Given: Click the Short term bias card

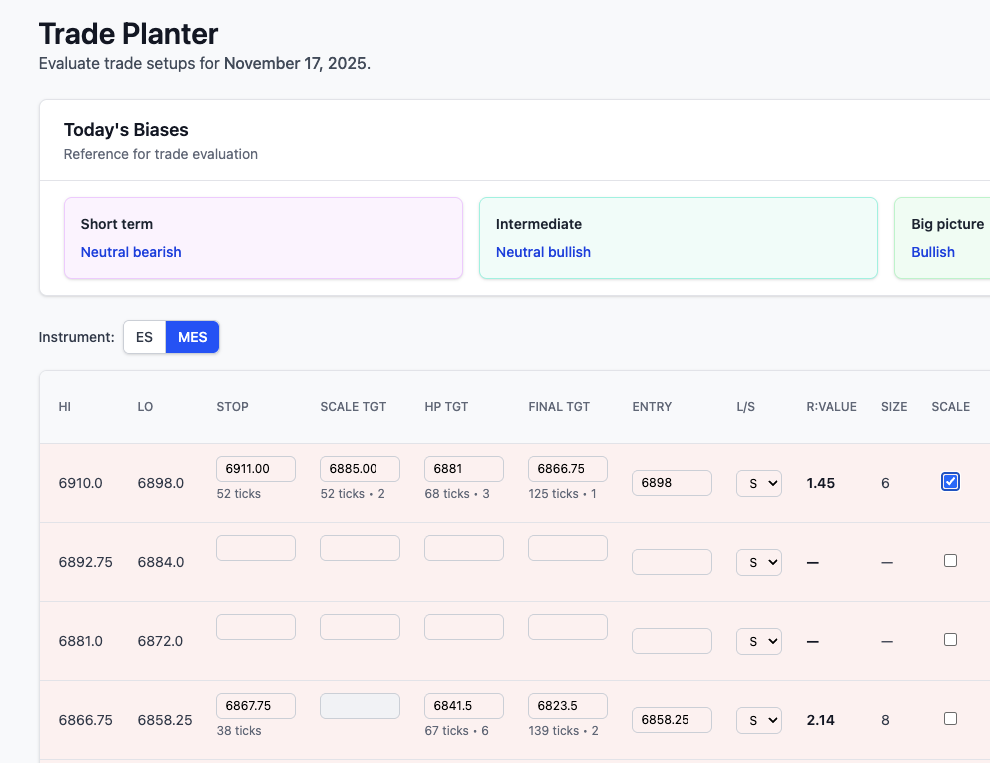Looking at the screenshot, I should tap(263, 238).
